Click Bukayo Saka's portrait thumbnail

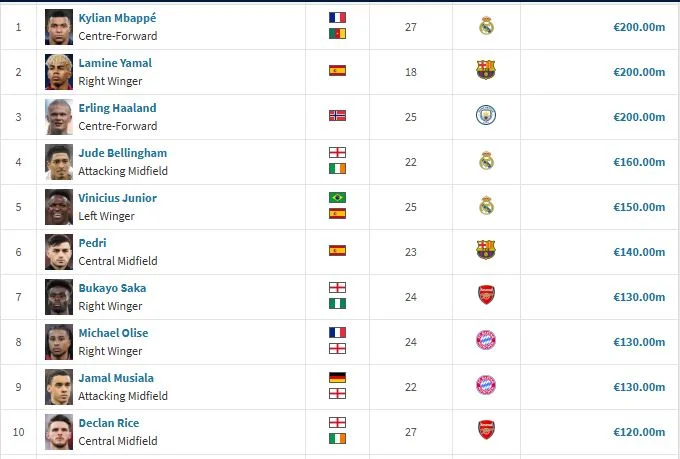click(x=59, y=296)
